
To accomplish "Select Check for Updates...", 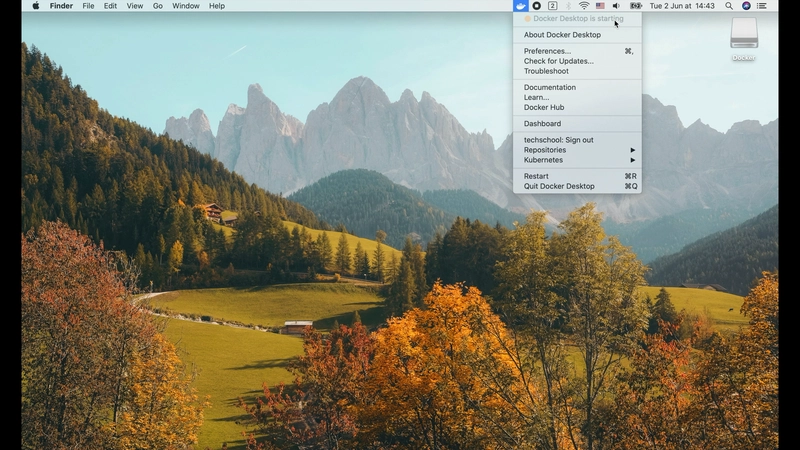I will tap(577, 61).
